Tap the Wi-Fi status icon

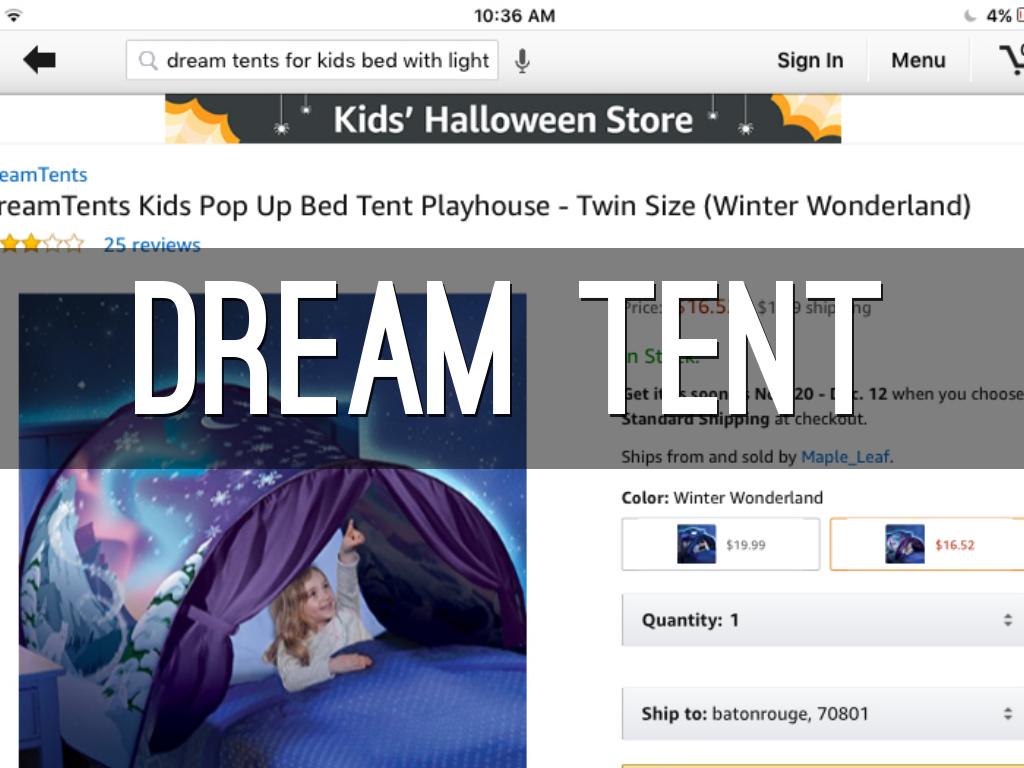point(12,16)
